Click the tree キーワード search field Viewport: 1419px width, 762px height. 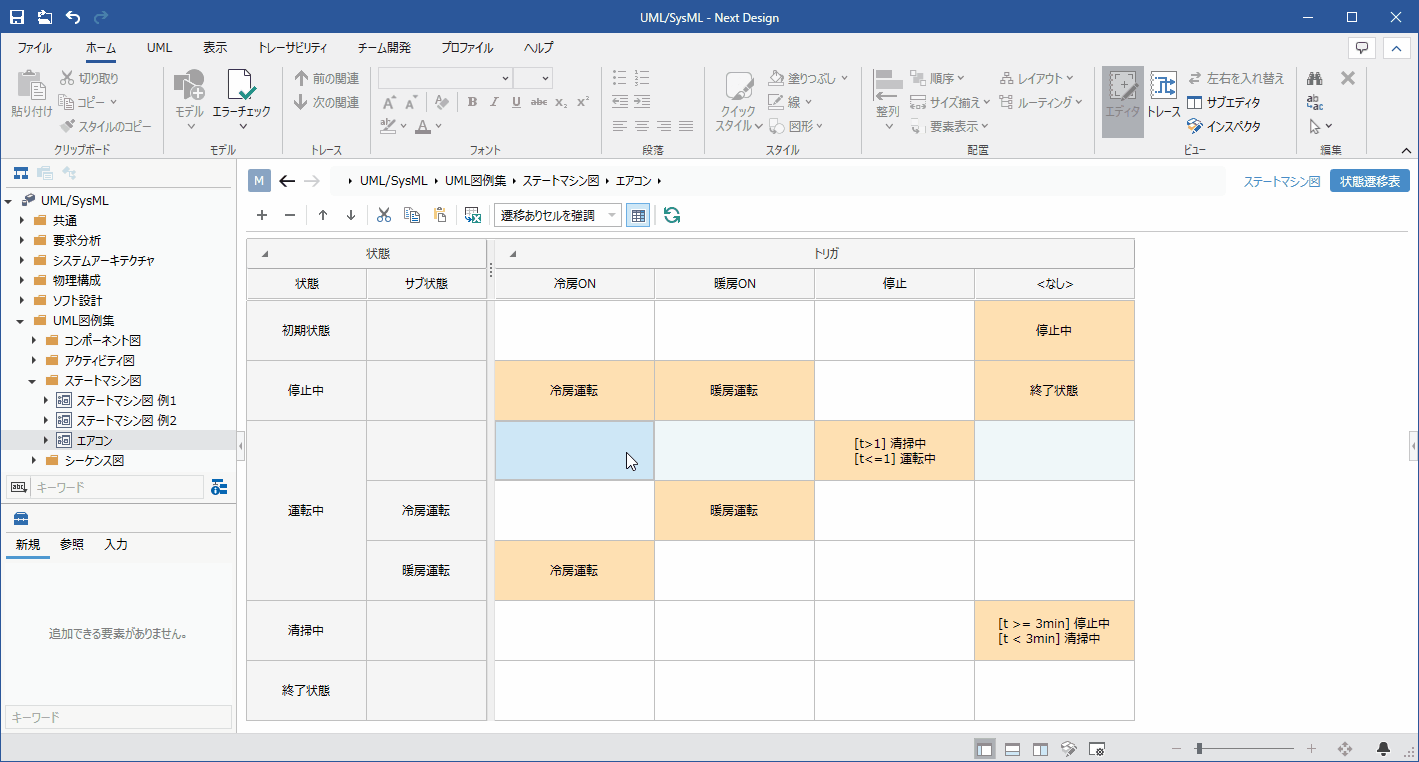117,487
